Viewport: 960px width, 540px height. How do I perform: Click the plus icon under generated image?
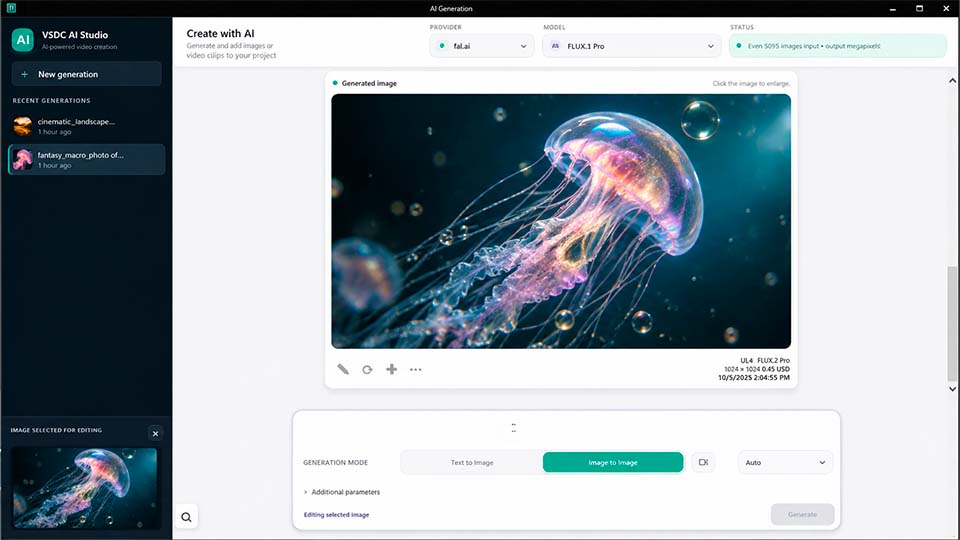click(x=391, y=369)
